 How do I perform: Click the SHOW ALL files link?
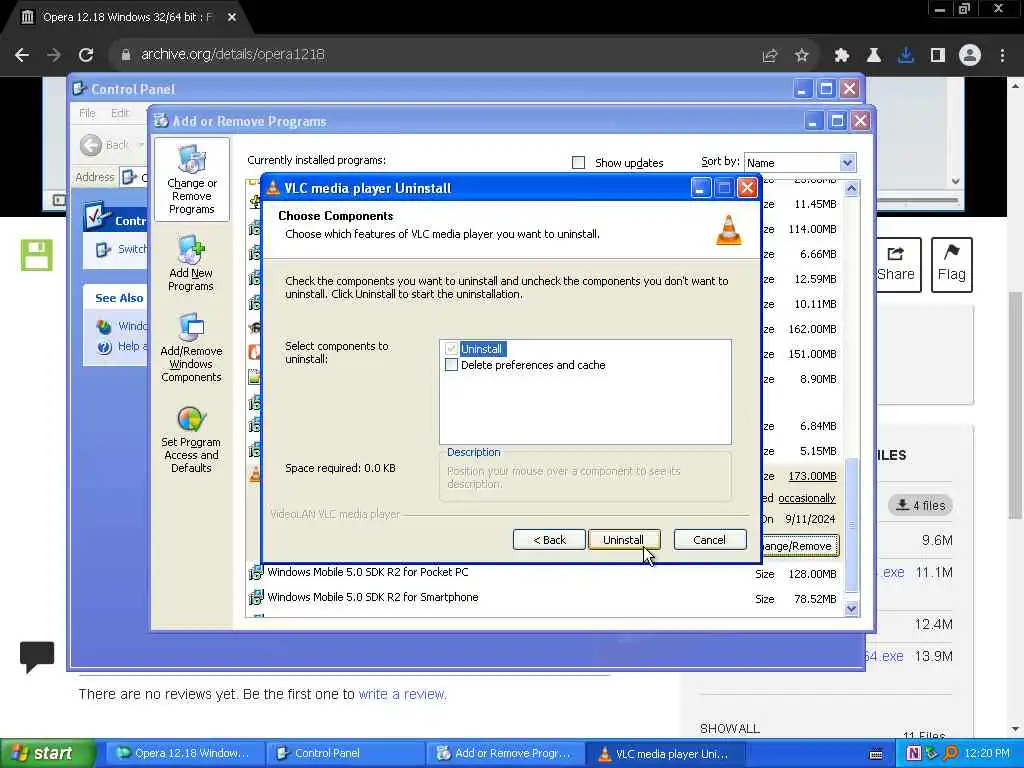730,728
